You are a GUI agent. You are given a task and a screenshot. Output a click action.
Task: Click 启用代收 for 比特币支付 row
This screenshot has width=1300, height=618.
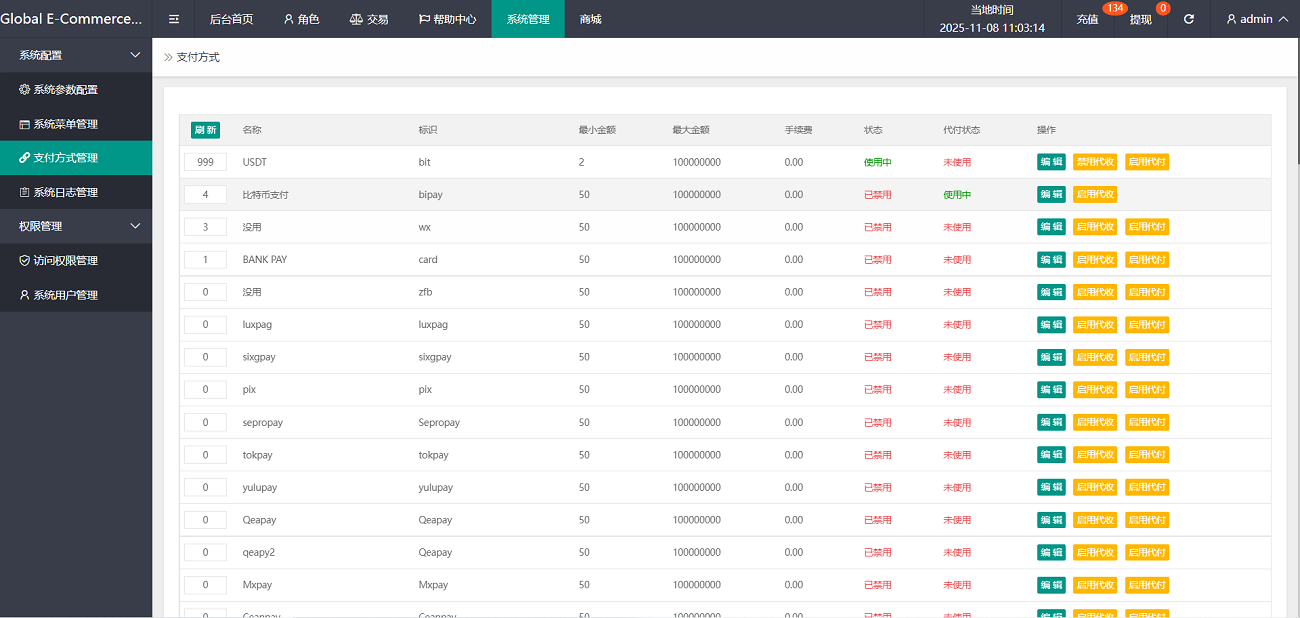[1095, 195]
